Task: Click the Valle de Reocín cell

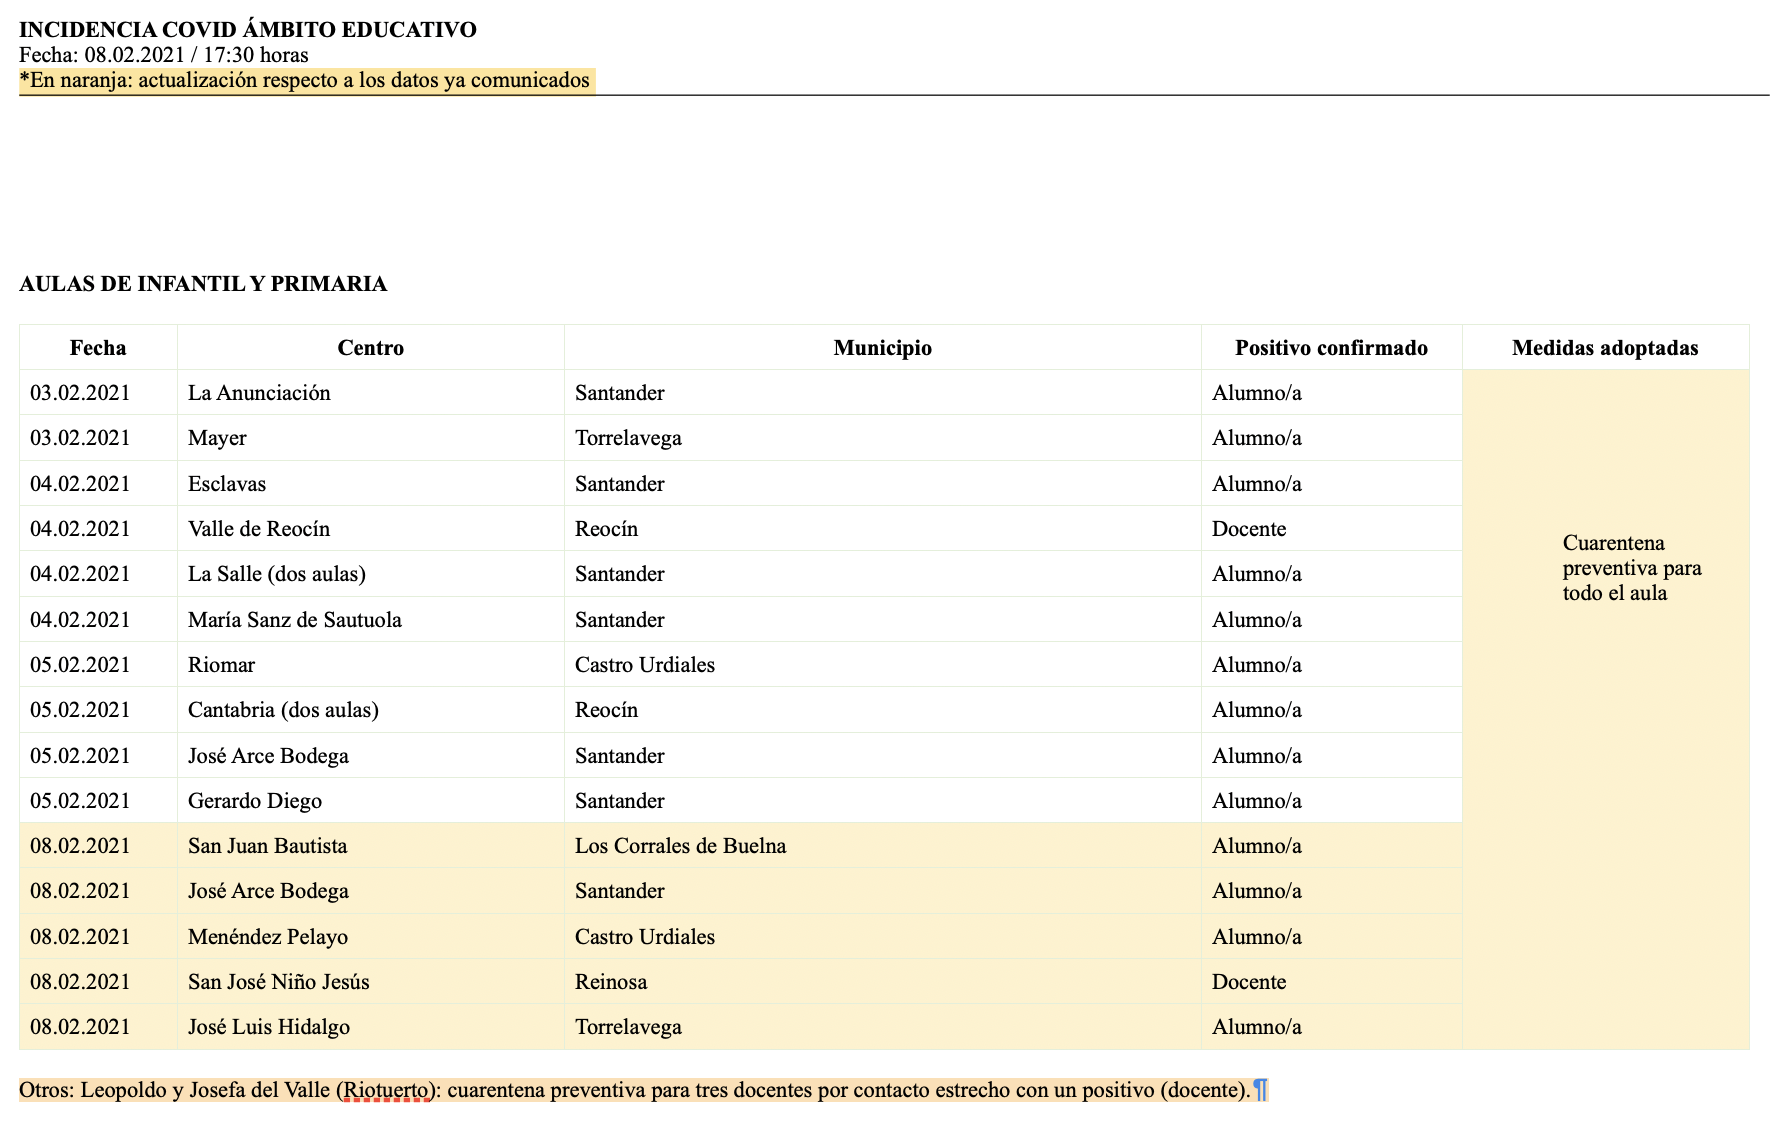Action: click(x=259, y=529)
